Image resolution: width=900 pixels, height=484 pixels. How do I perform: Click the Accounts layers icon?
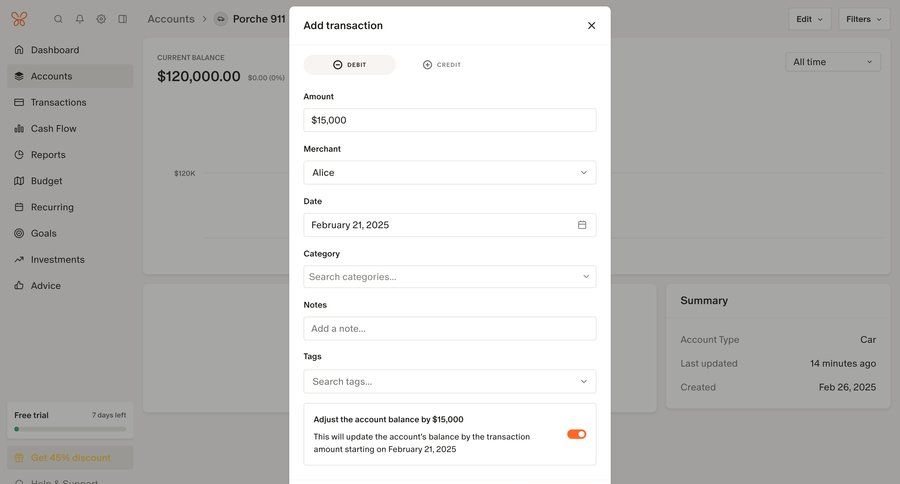[19, 76]
